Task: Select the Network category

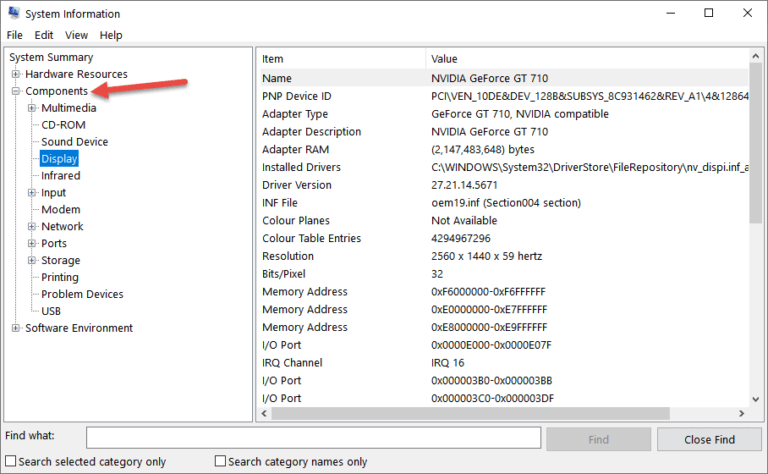Action: click(x=62, y=226)
